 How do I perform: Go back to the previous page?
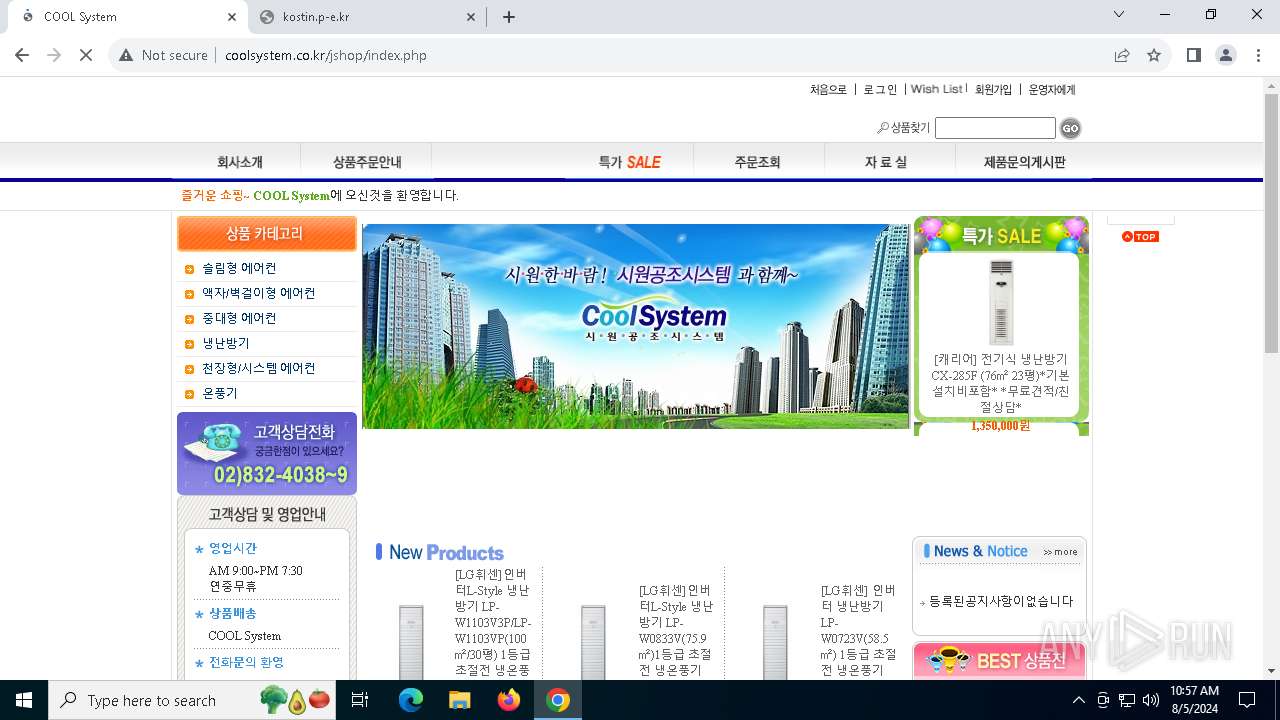pyautogui.click(x=22, y=55)
